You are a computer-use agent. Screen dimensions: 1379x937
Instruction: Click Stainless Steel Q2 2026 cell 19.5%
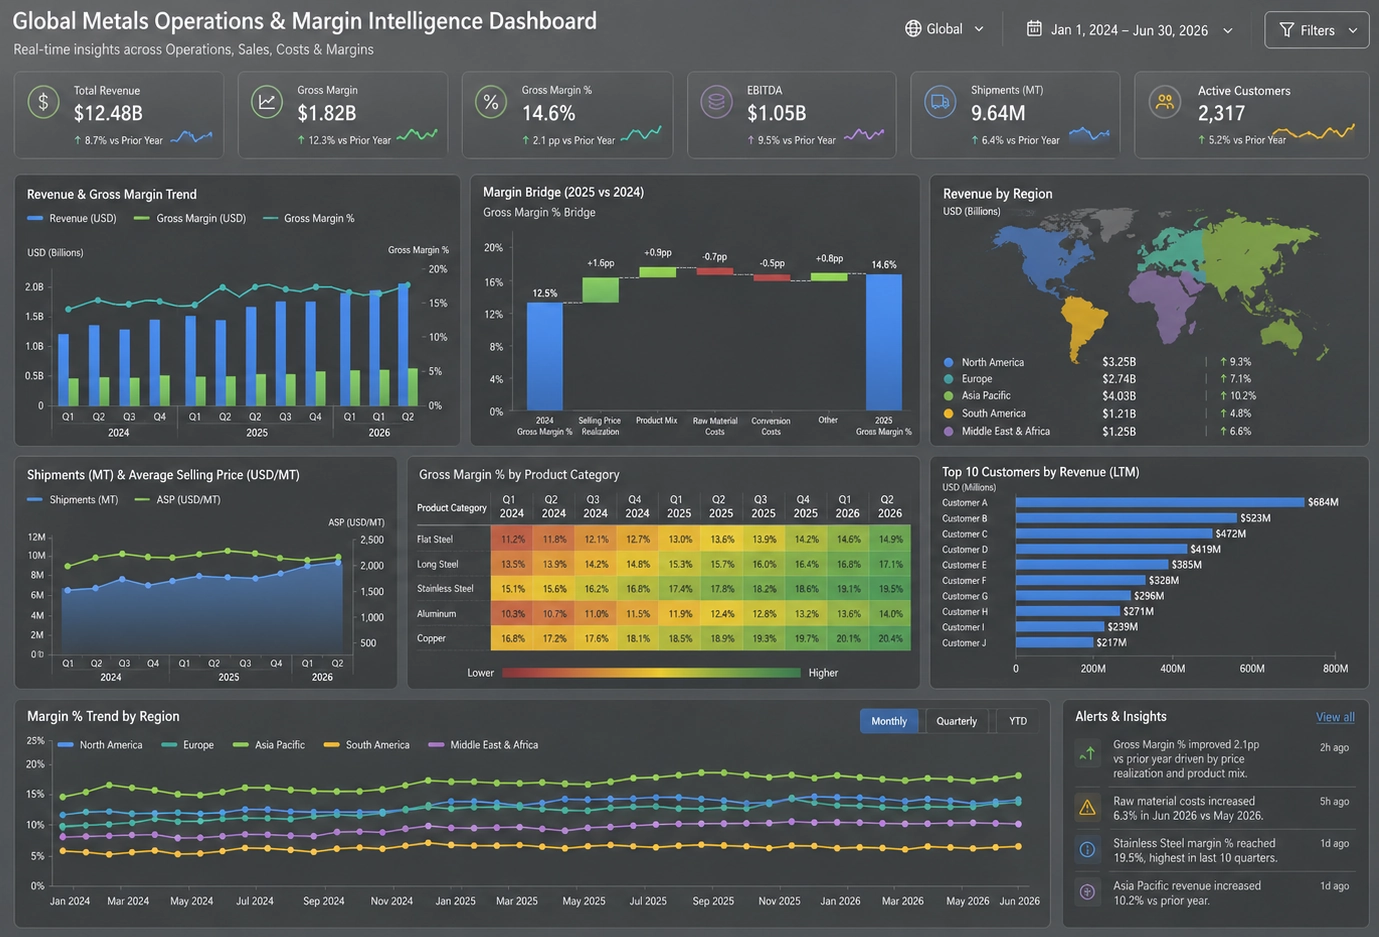[x=890, y=589]
